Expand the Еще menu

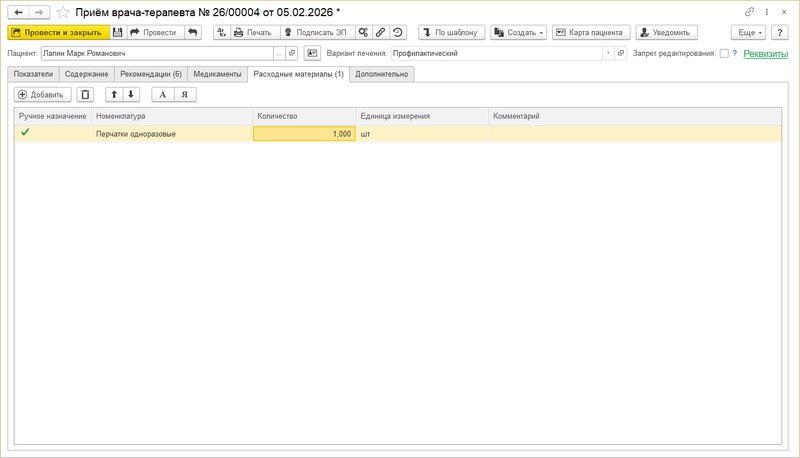[x=748, y=32]
